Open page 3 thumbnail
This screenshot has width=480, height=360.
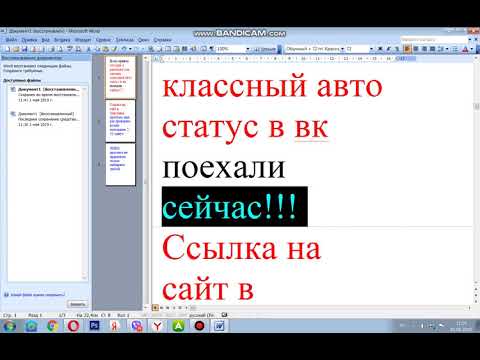[120, 164]
